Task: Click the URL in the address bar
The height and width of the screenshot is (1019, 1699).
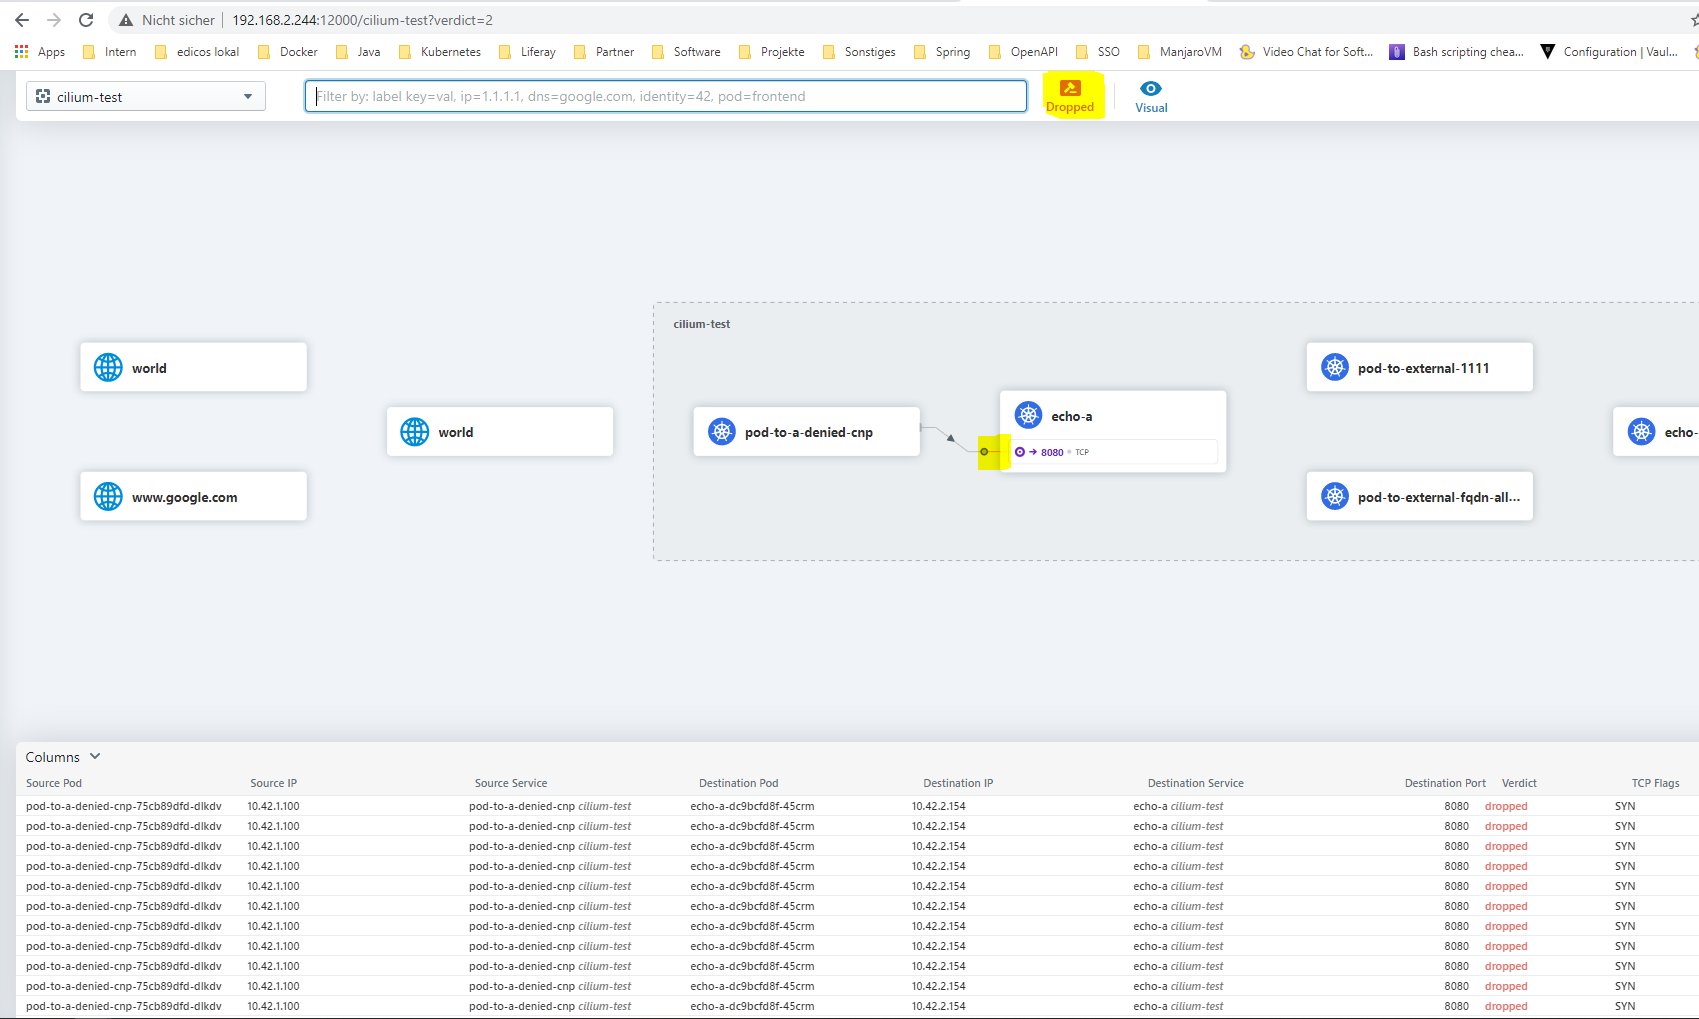Action: [x=362, y=20]
